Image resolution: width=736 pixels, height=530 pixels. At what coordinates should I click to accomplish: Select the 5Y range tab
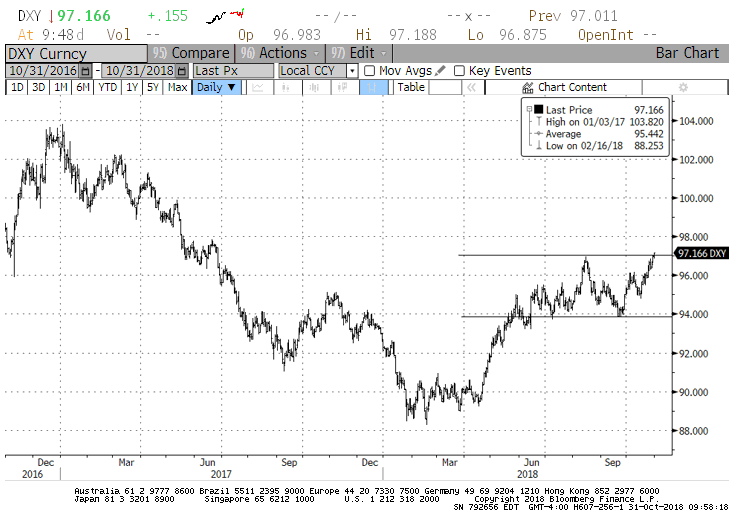click(x=153, y=87)
